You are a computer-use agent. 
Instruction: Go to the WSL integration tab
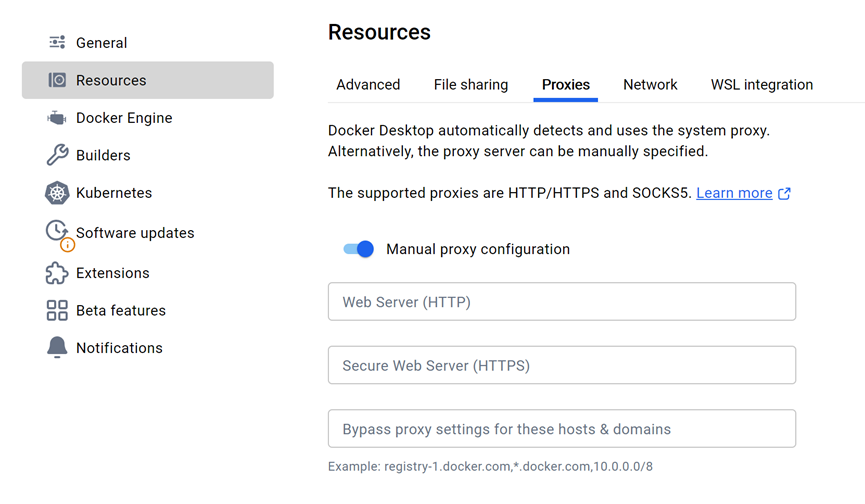click(x=762, y=85)
